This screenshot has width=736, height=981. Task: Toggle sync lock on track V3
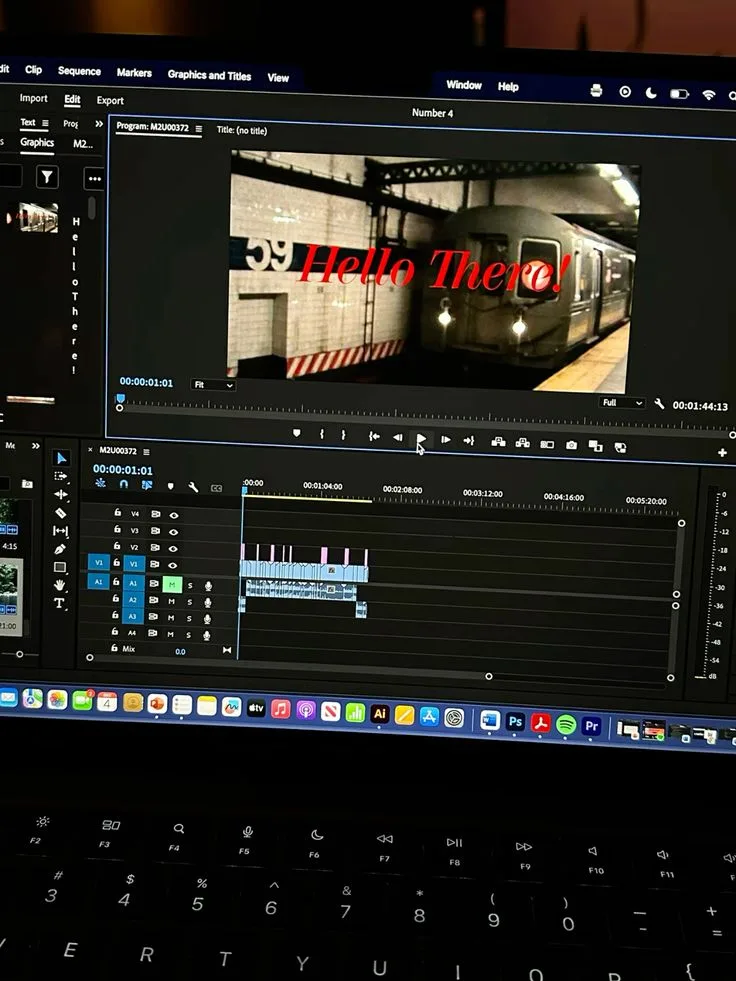155,531
